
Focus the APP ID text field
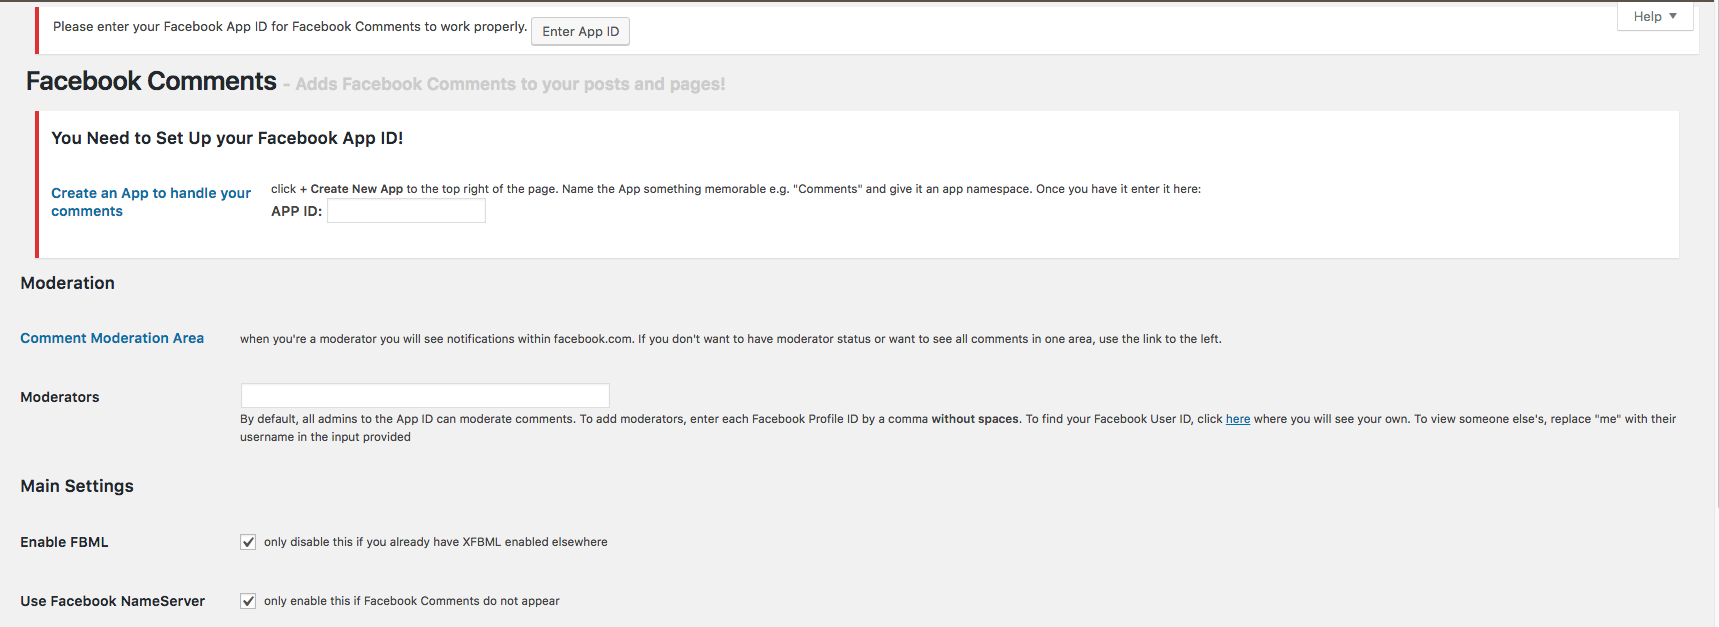point(406,211)
